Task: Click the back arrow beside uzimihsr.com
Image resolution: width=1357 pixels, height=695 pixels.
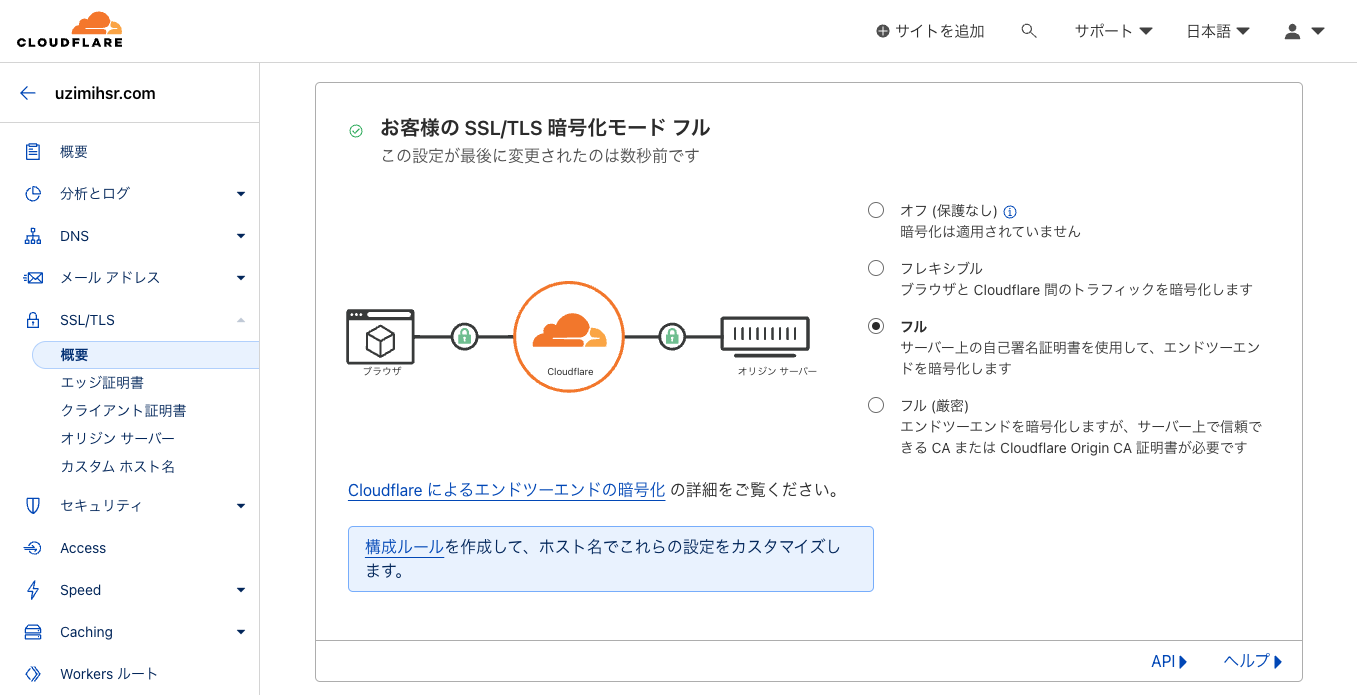Action: tap(28, 93)
